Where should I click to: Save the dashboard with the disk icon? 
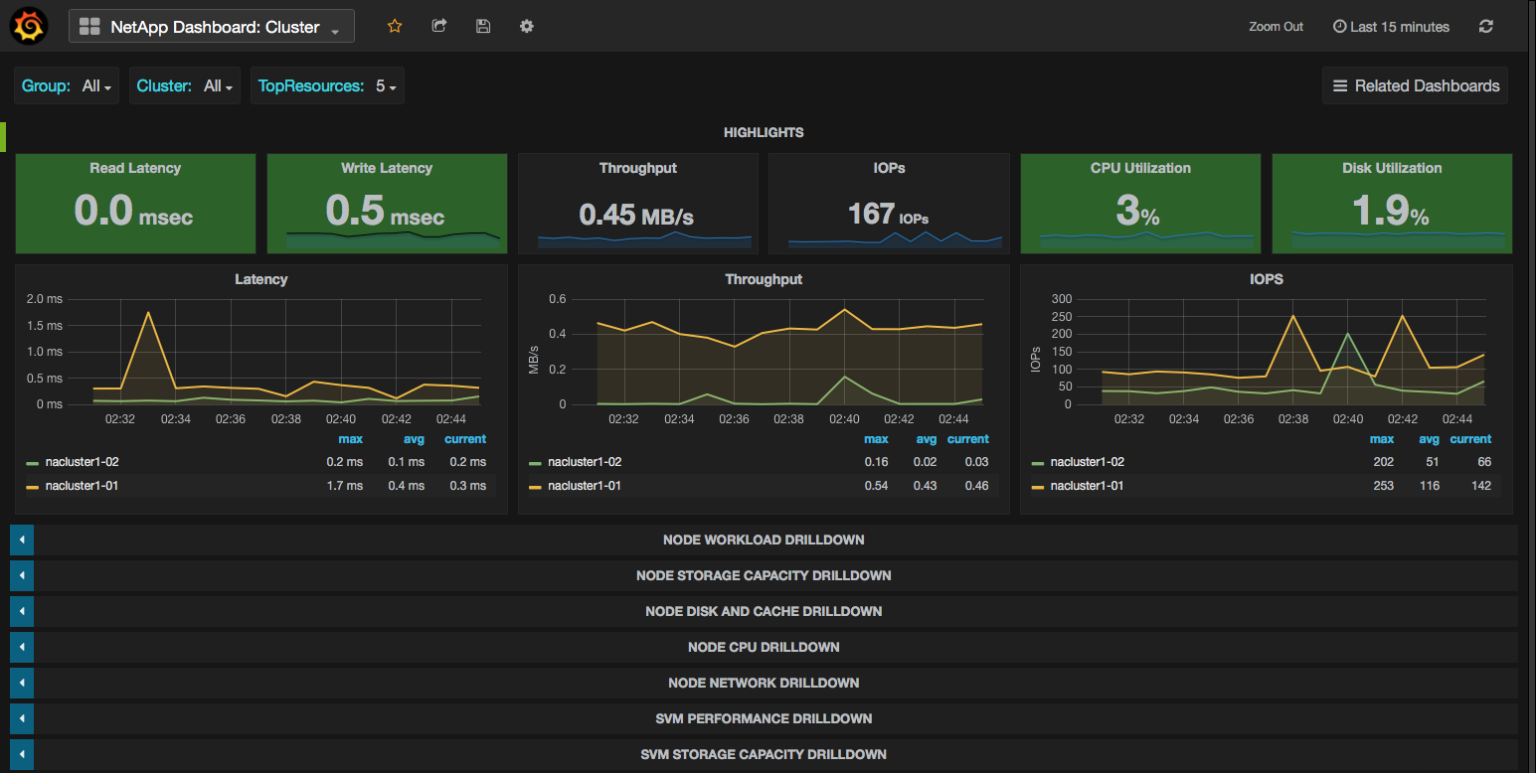point(483,26)
